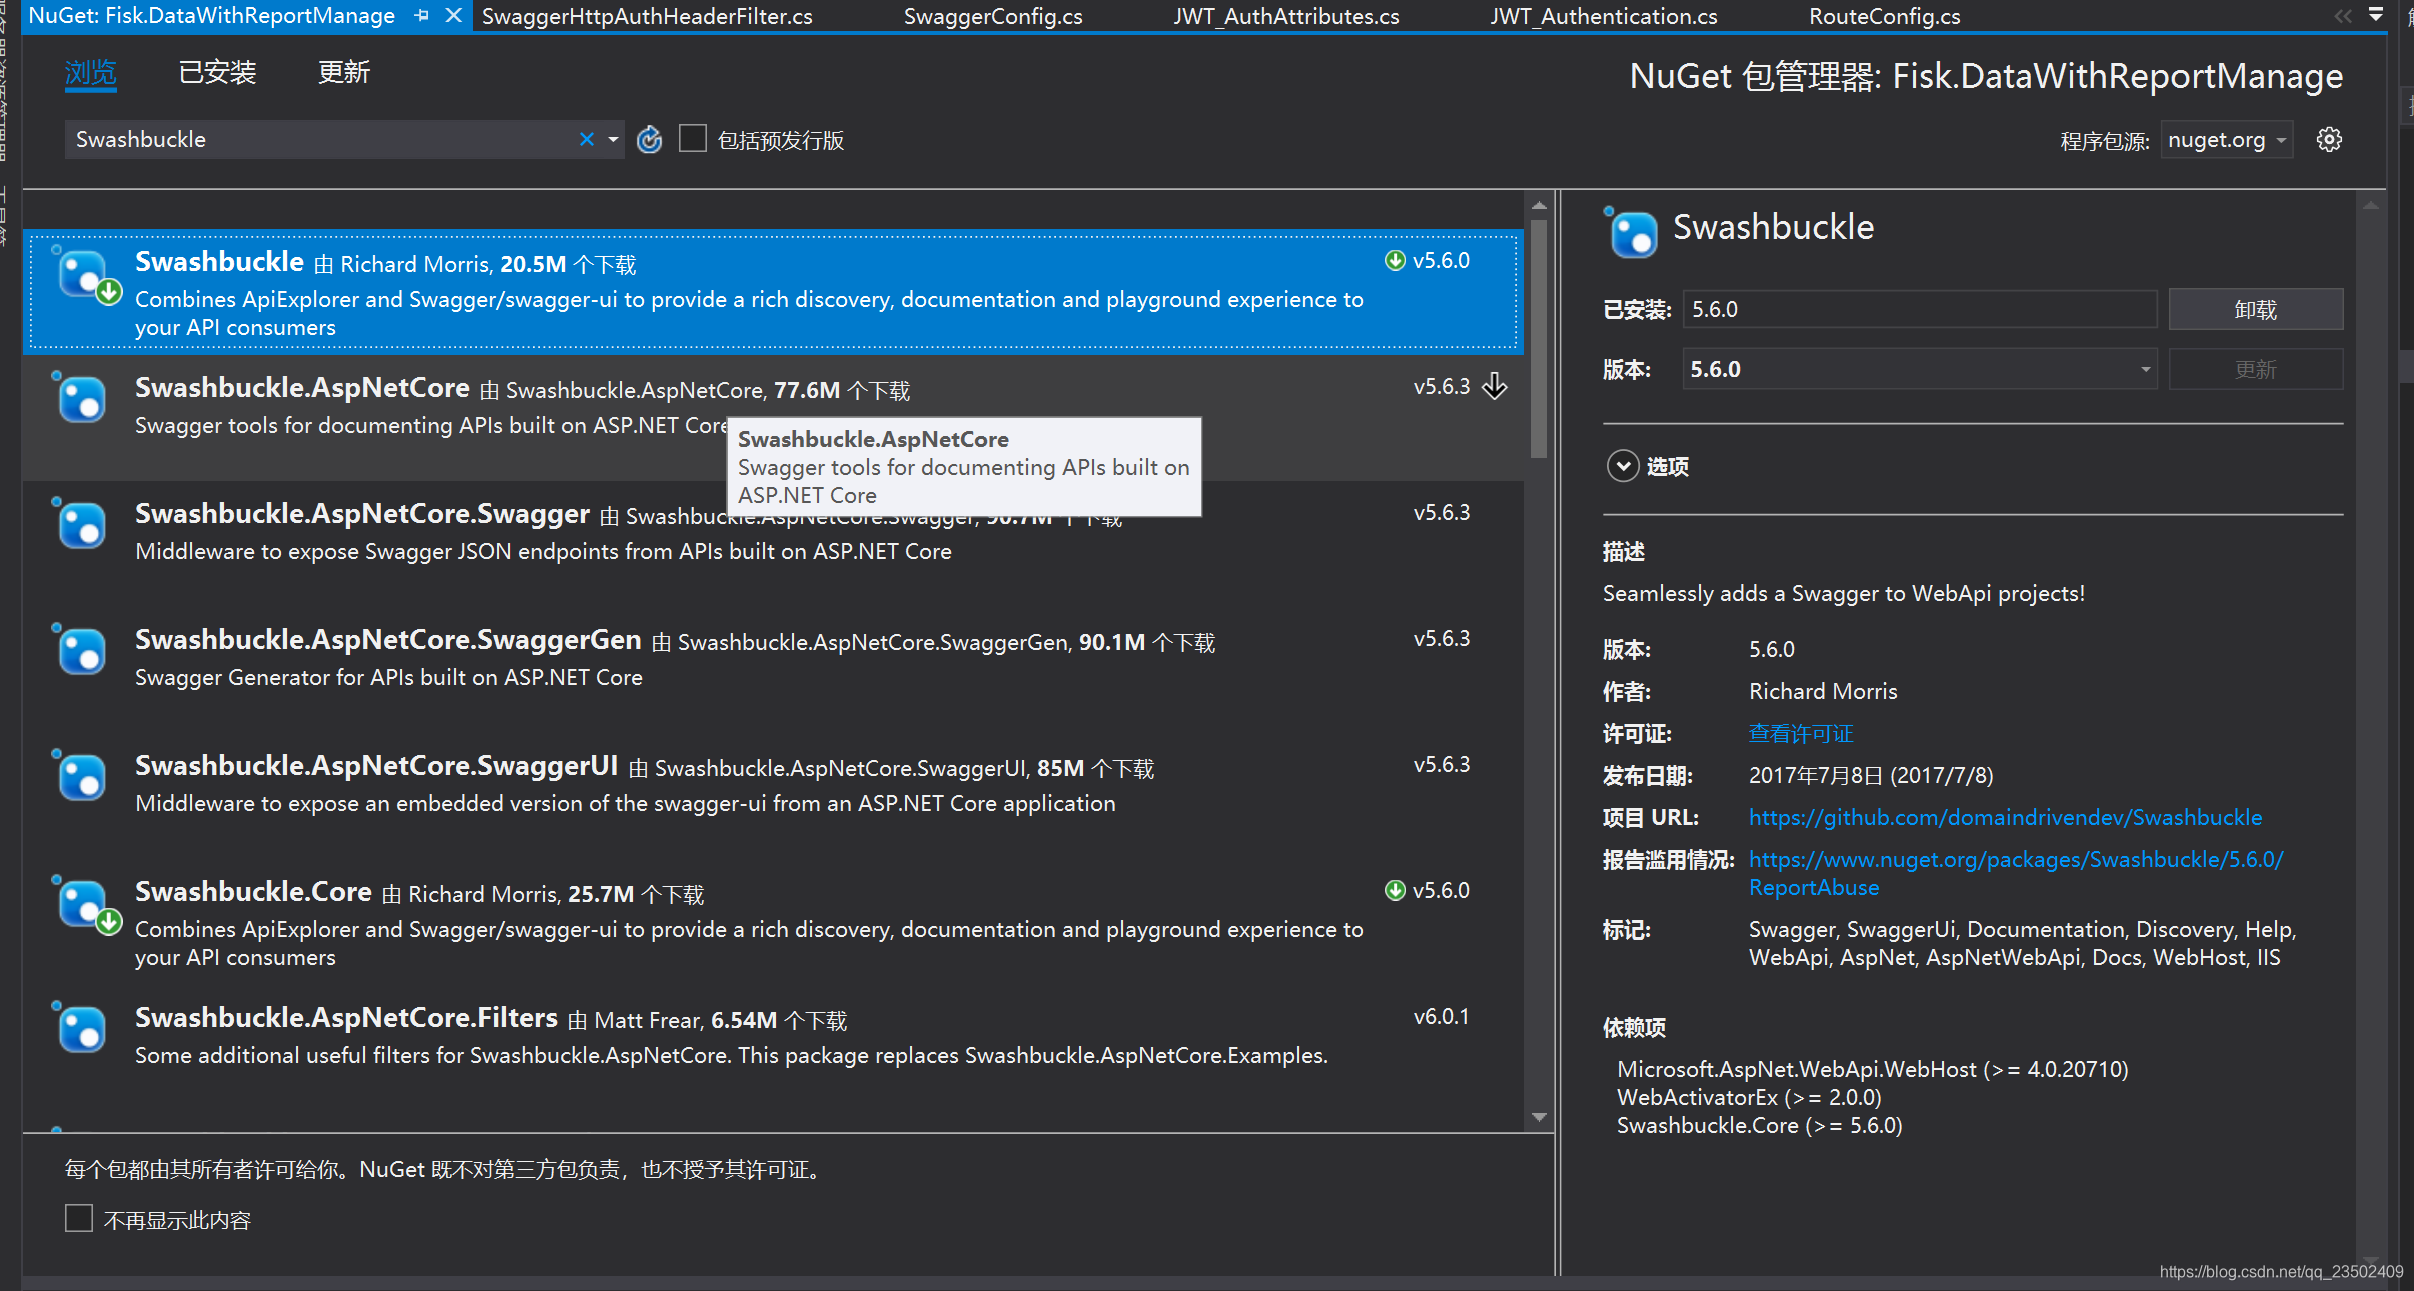Open NuGet settings via the gear icon
The image size is (2414, 1291).
[x=2330, y=139]
